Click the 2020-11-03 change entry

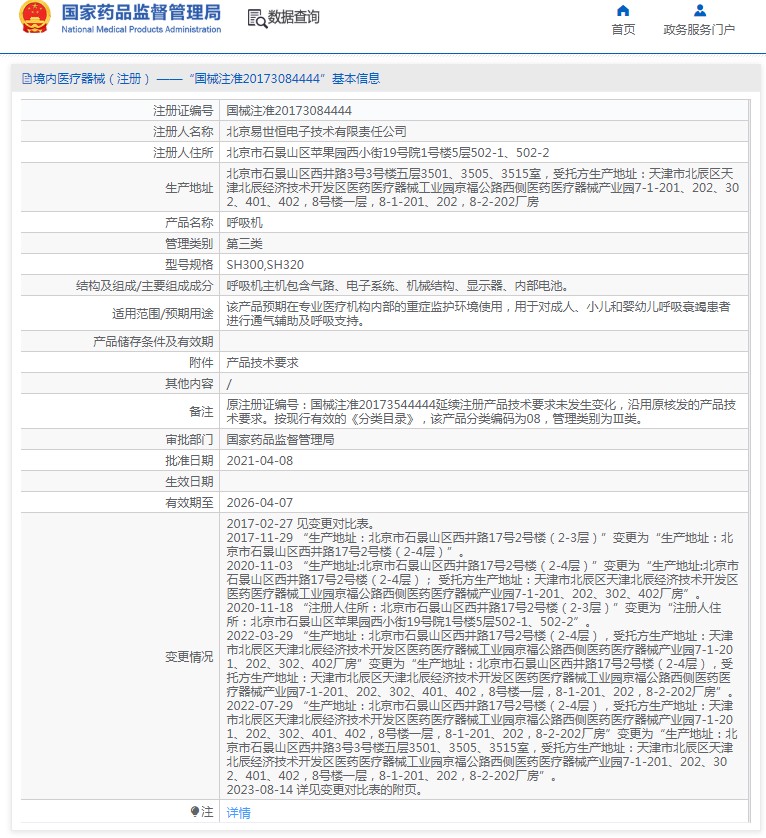483,580
